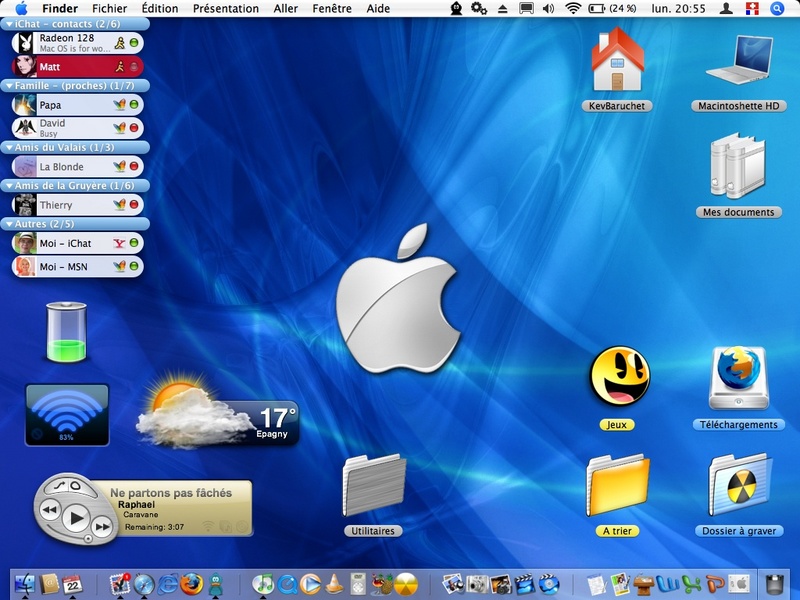Image resolution: width=800 pixels, height=600 pixels.
Task: Open the Trash in the Dock
Action: (x=774, y=584)
